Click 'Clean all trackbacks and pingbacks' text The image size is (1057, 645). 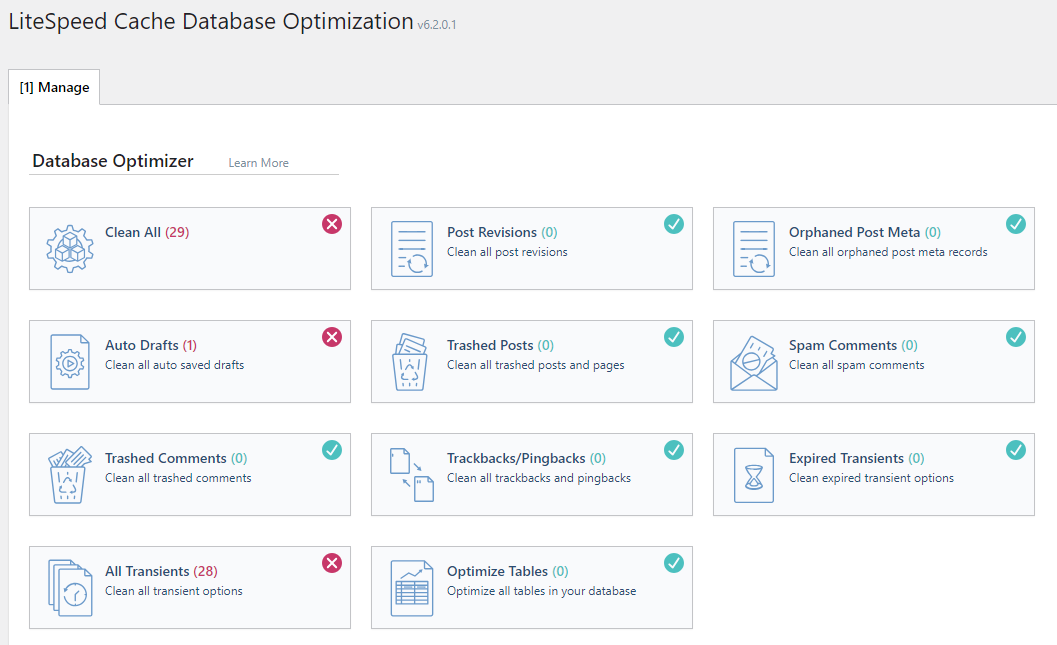coord(539,478)
